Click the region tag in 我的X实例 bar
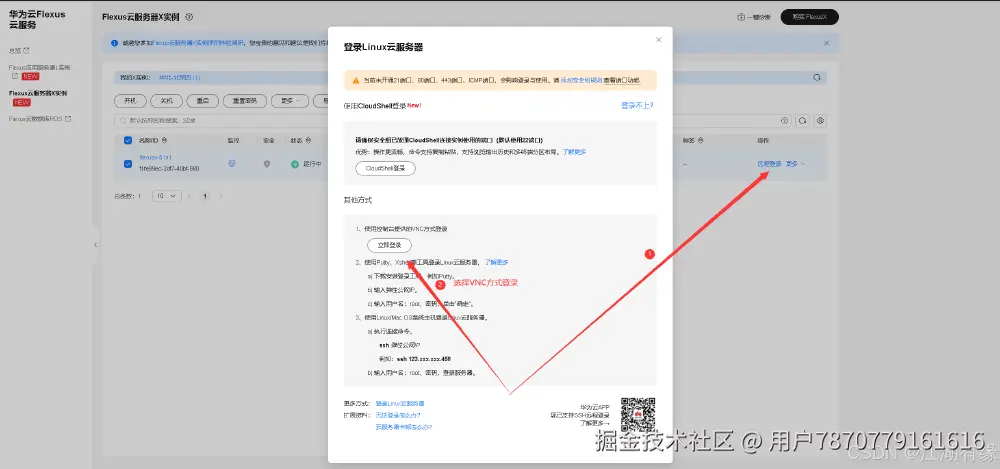 tap(180, 77)
